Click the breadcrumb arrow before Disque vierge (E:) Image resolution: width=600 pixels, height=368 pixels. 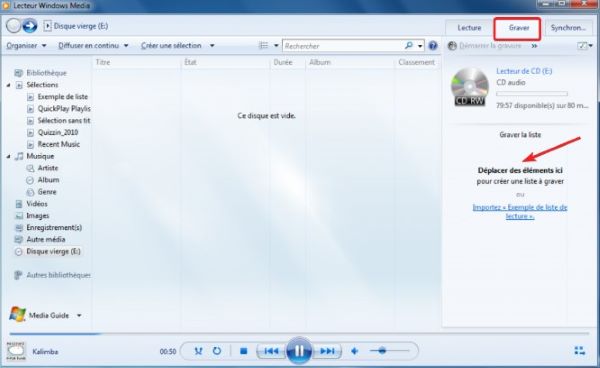click(x=47, y=26)
